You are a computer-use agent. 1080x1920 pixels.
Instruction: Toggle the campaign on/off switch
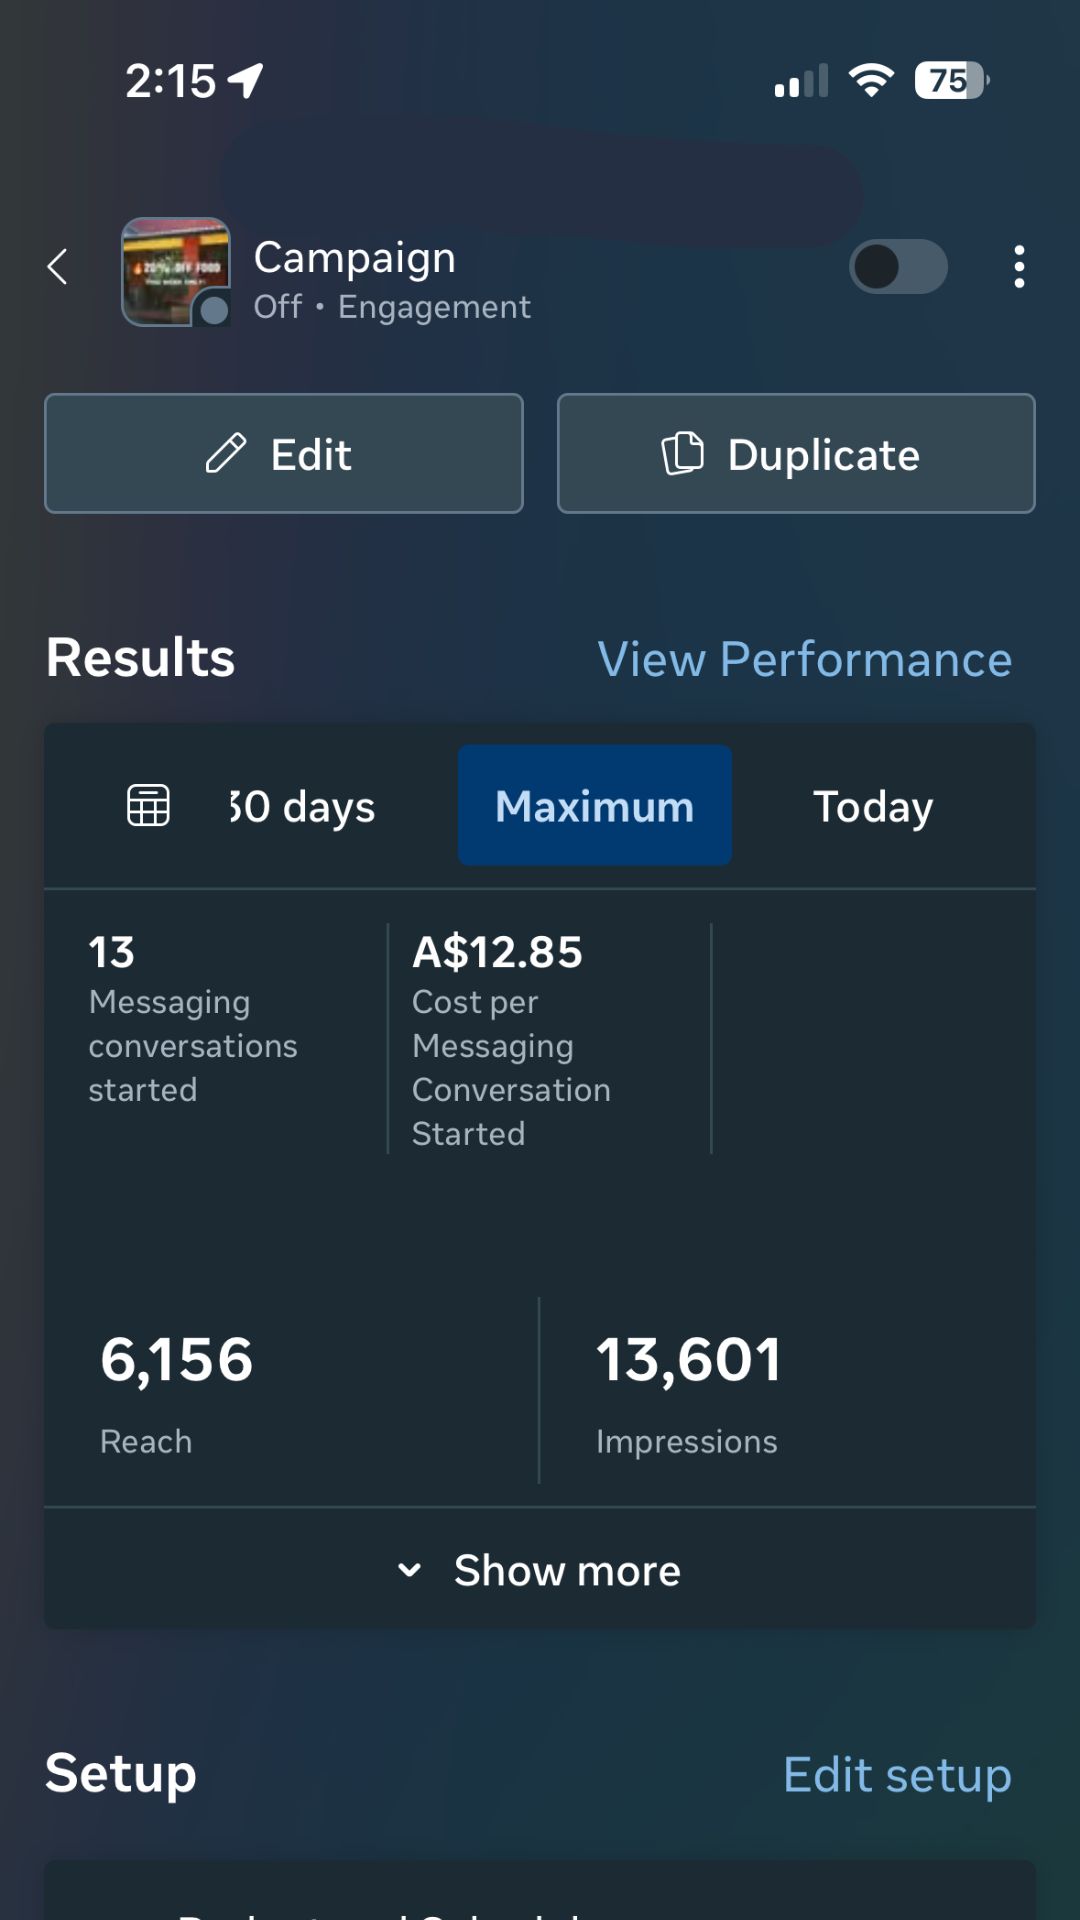coord(897,267)
